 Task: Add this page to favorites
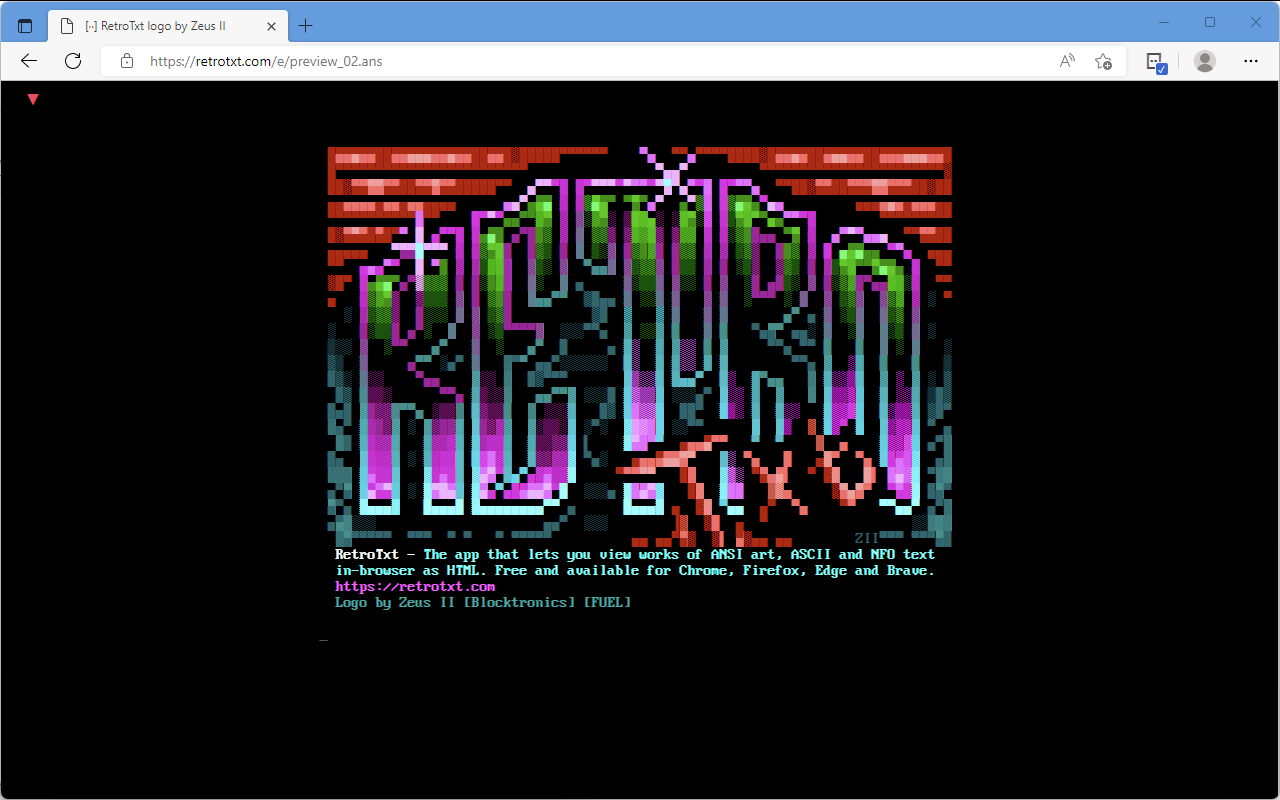(1103, 61)
